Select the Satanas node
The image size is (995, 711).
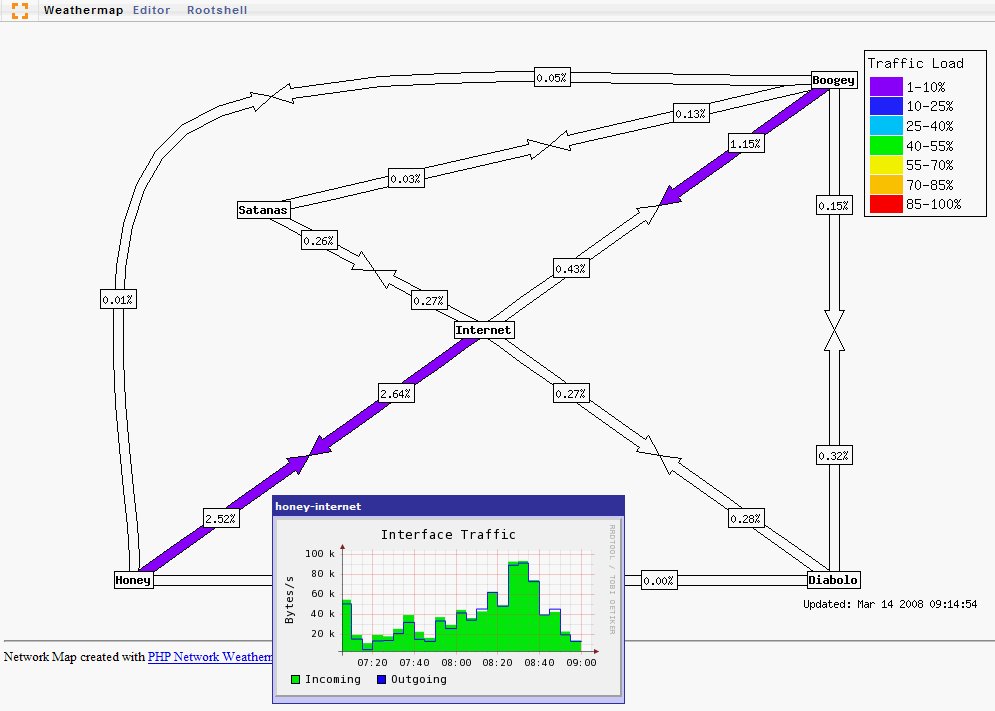263,210
